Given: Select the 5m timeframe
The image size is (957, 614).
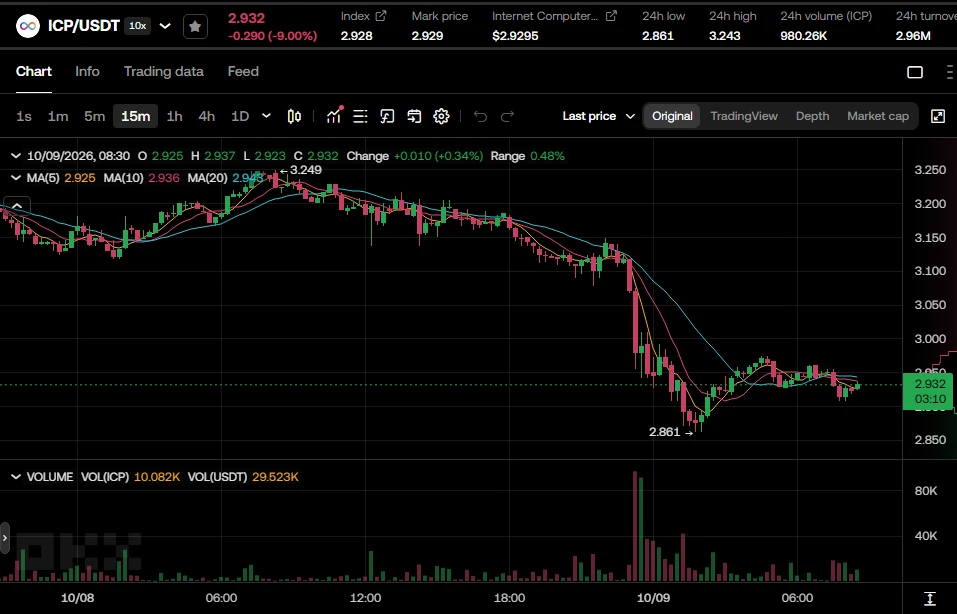Looking at the screenshot, I should point(95,116).
